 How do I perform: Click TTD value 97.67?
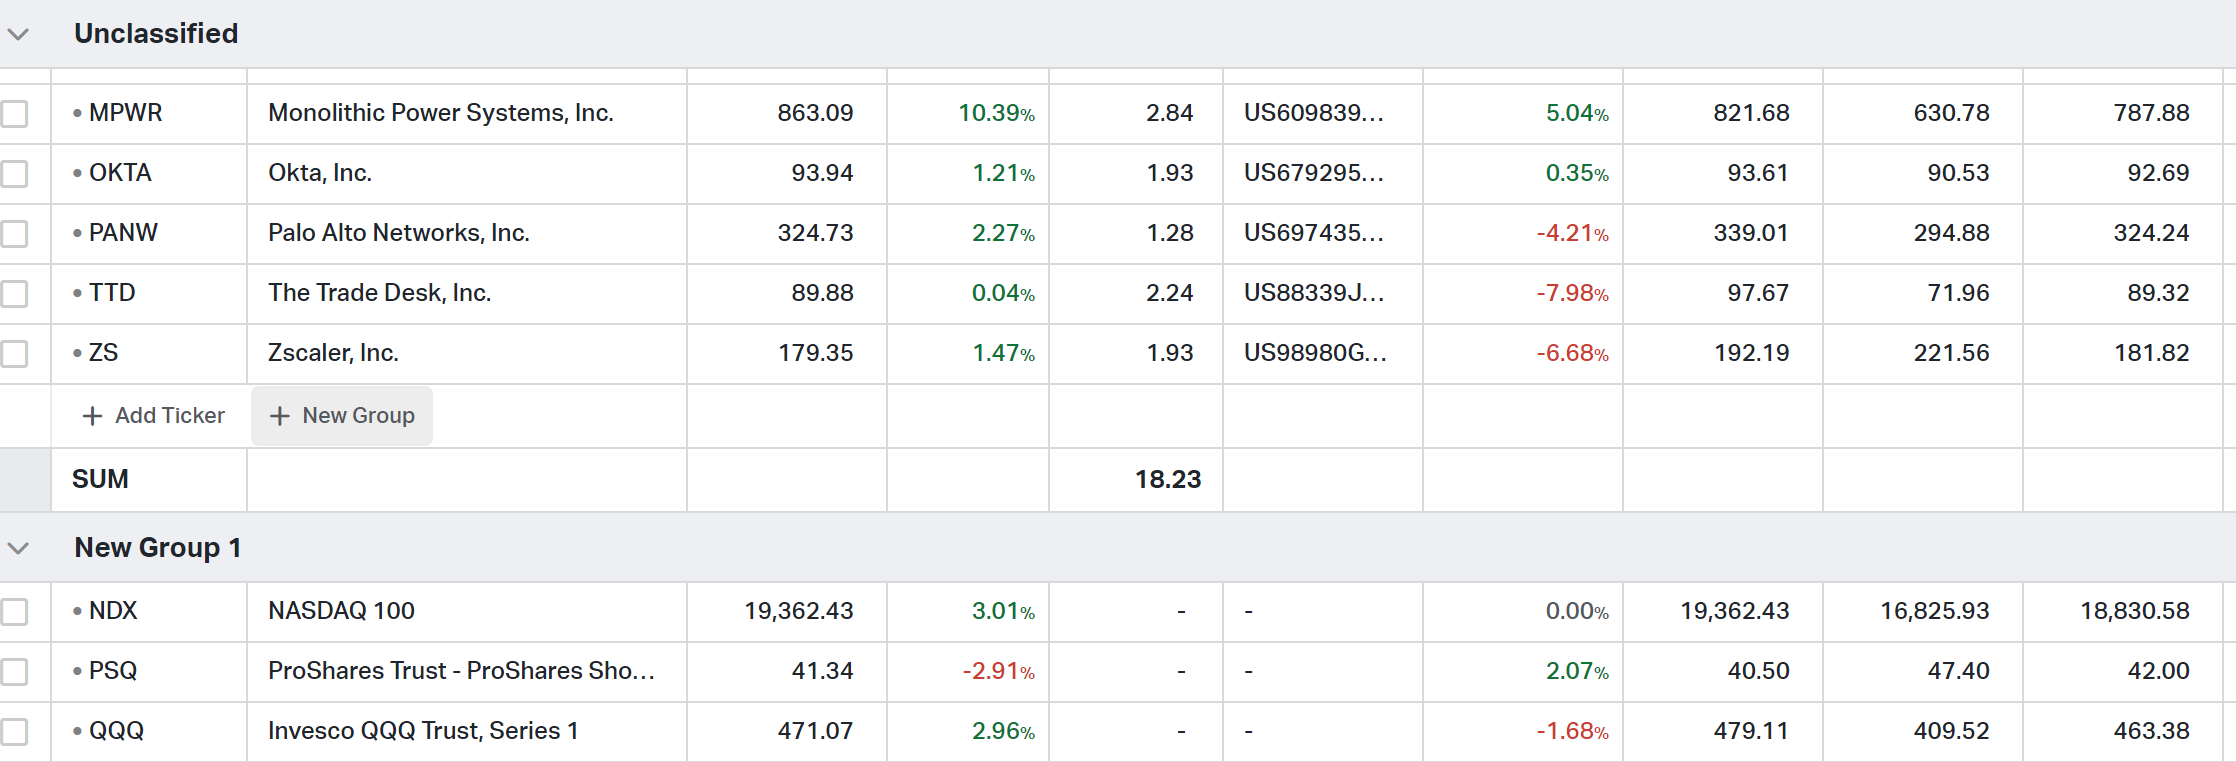(1758, 293)
